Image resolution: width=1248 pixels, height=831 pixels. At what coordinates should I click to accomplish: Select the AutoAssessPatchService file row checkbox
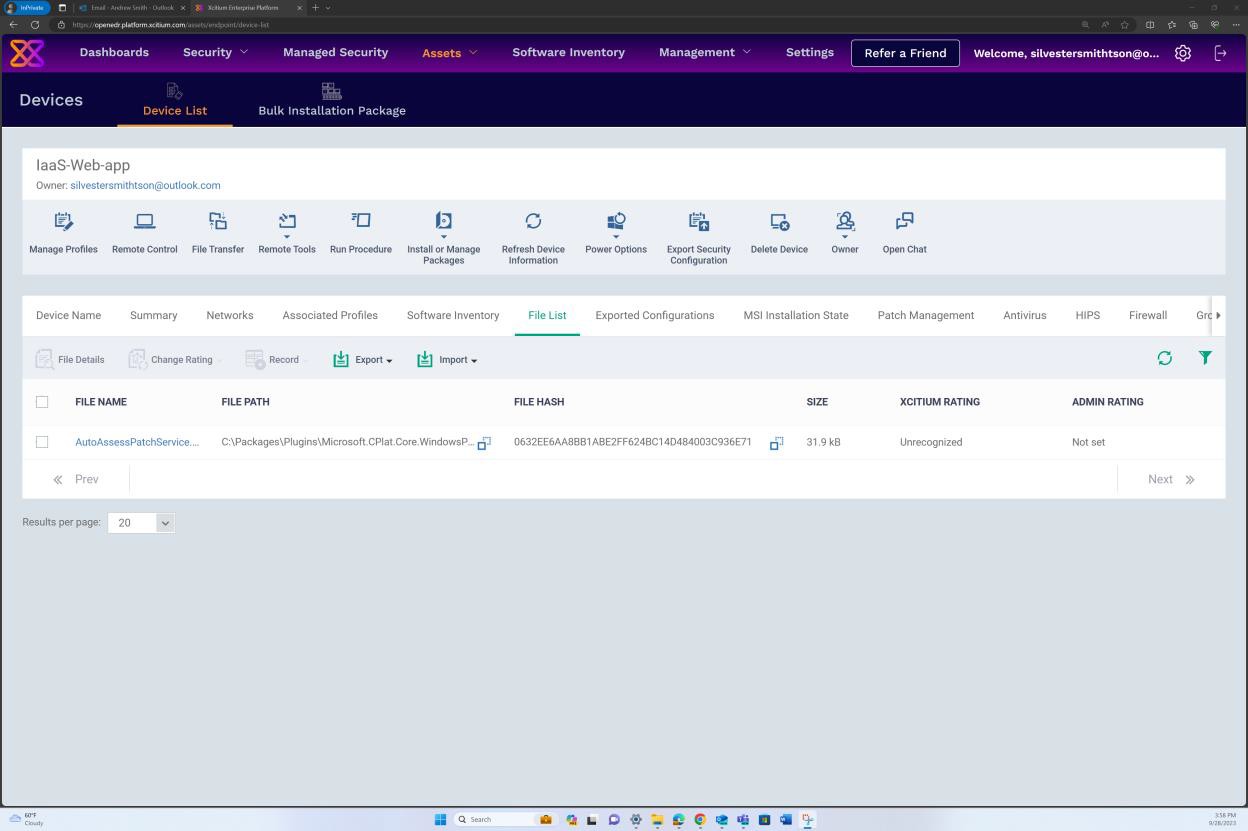(42, 441)
